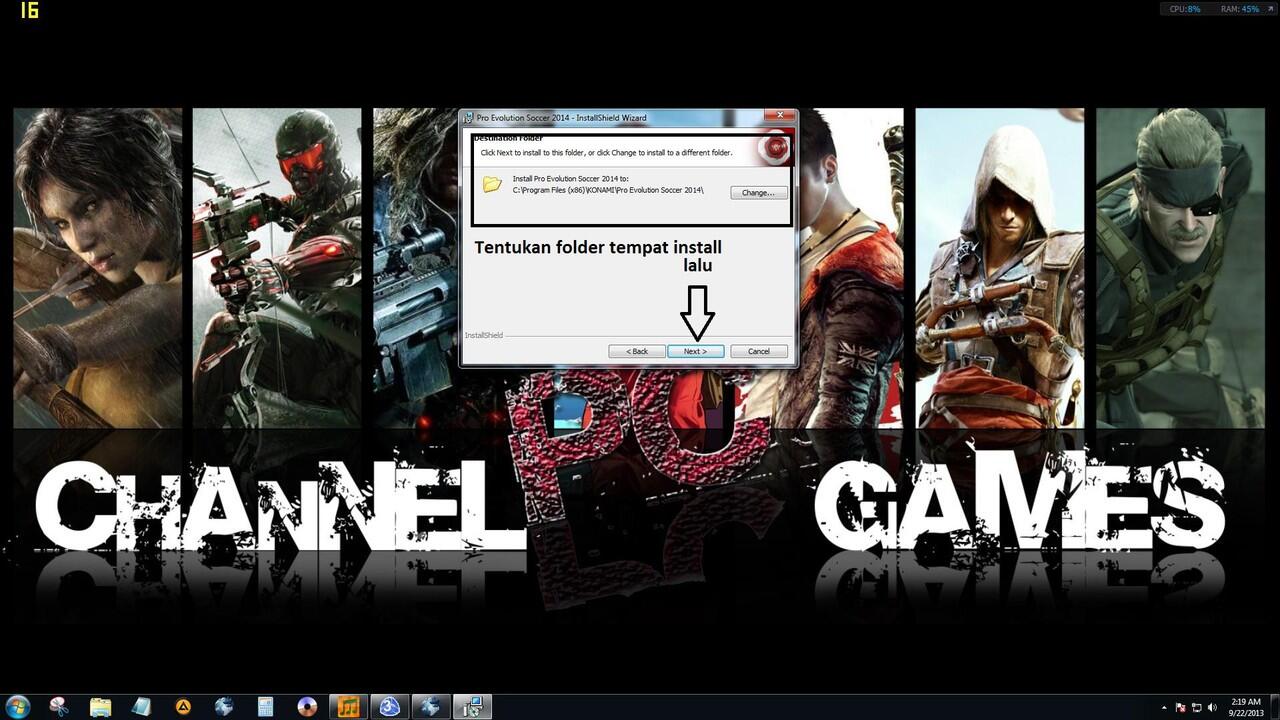Click the yellow destination folder icon

click(x=492, y=184)
